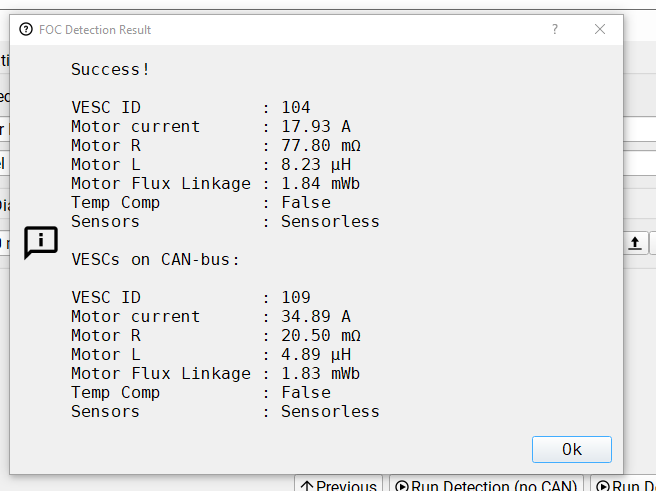The width and height of the screenshot is (656, 491).
Task: Click the FOC Detection Result title text
Action: pyautogui.click(x=95, y=30)
